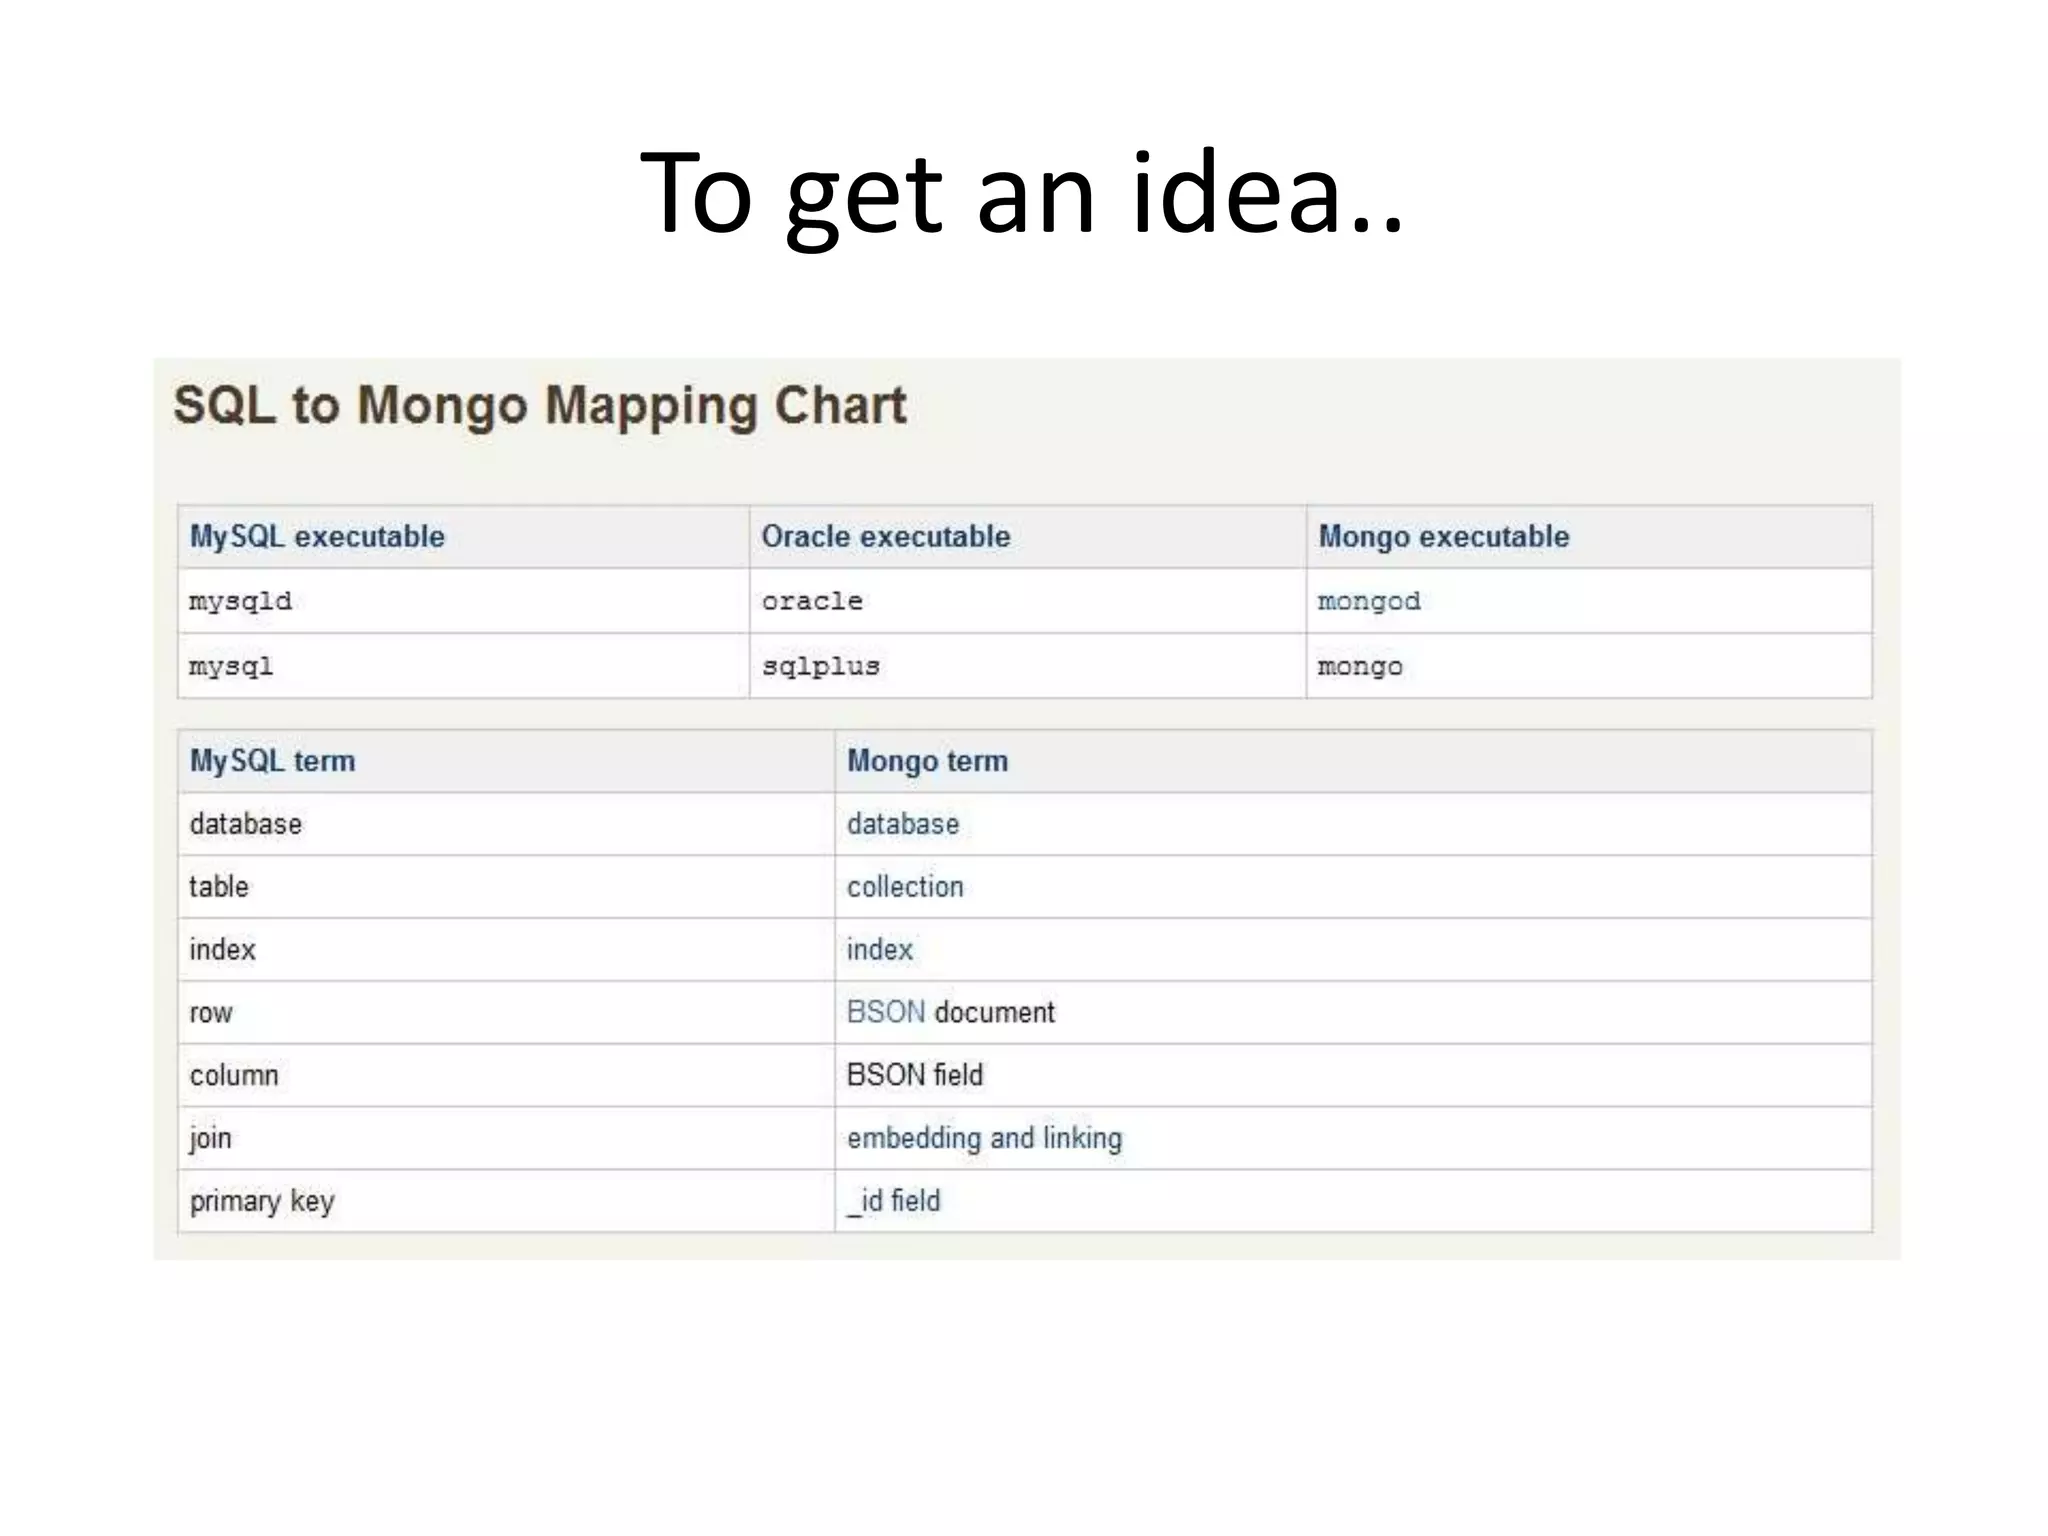Viewport: 2048px width, 1536px height.
Task: Select the _id field cell
Action: pos(893,1201)
